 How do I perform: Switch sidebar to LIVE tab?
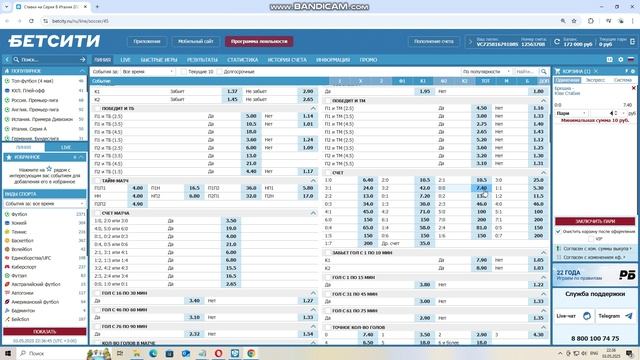(66, 147)
